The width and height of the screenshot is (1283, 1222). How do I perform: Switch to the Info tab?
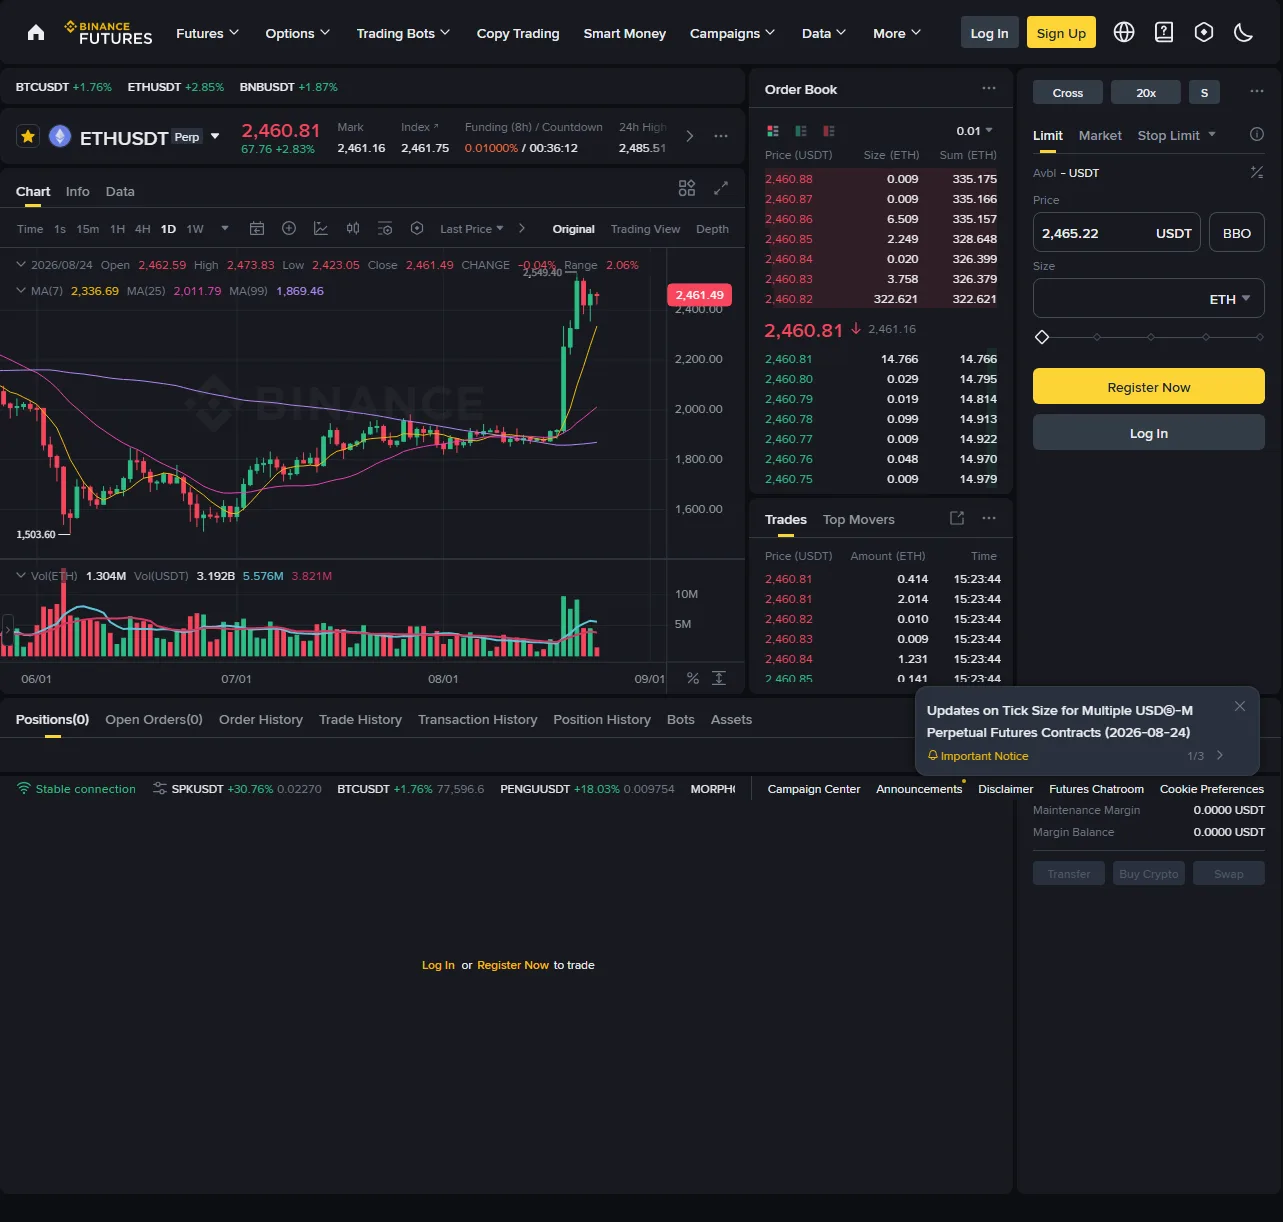tap(78, 191)
